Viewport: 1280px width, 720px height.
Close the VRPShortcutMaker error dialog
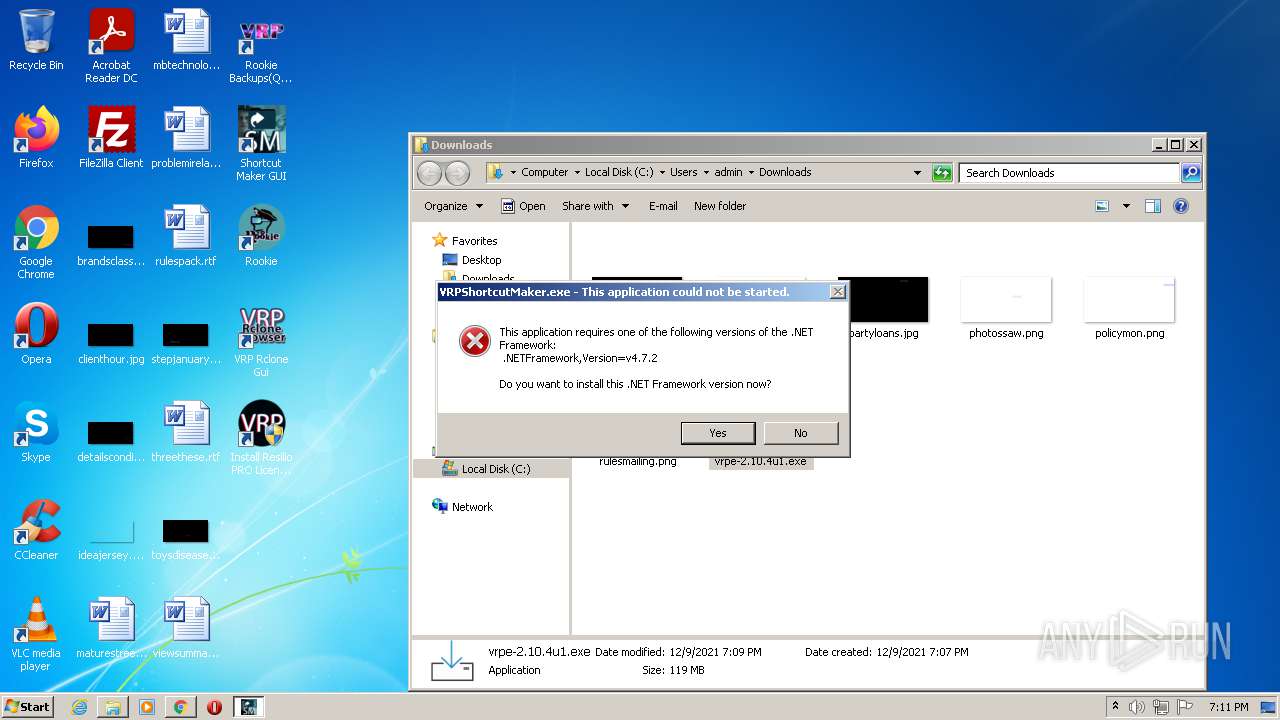838,292
